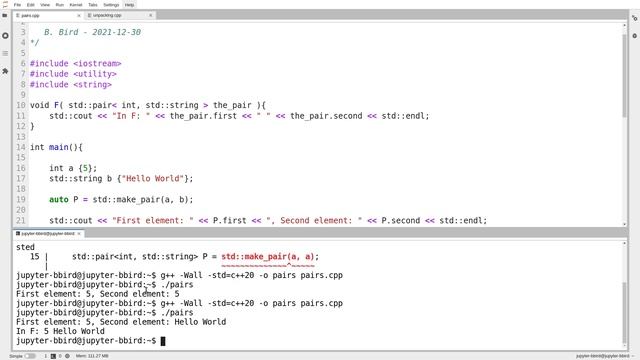
Task: Click 'the_pair.second' in line 11
Action: (x=326, y=116)
